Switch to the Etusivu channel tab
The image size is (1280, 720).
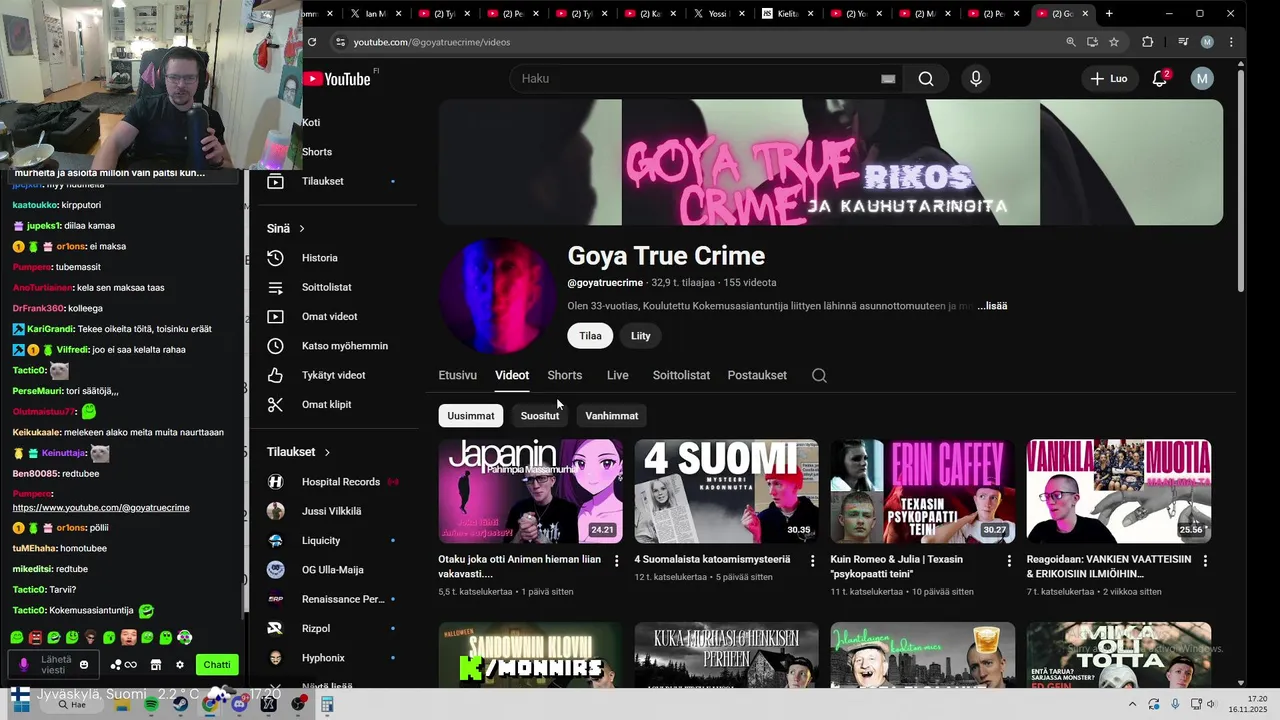[457, 375]
